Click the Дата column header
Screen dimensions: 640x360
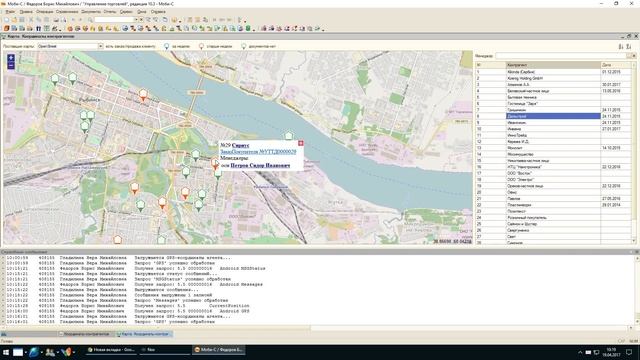[x=616, y=65]
